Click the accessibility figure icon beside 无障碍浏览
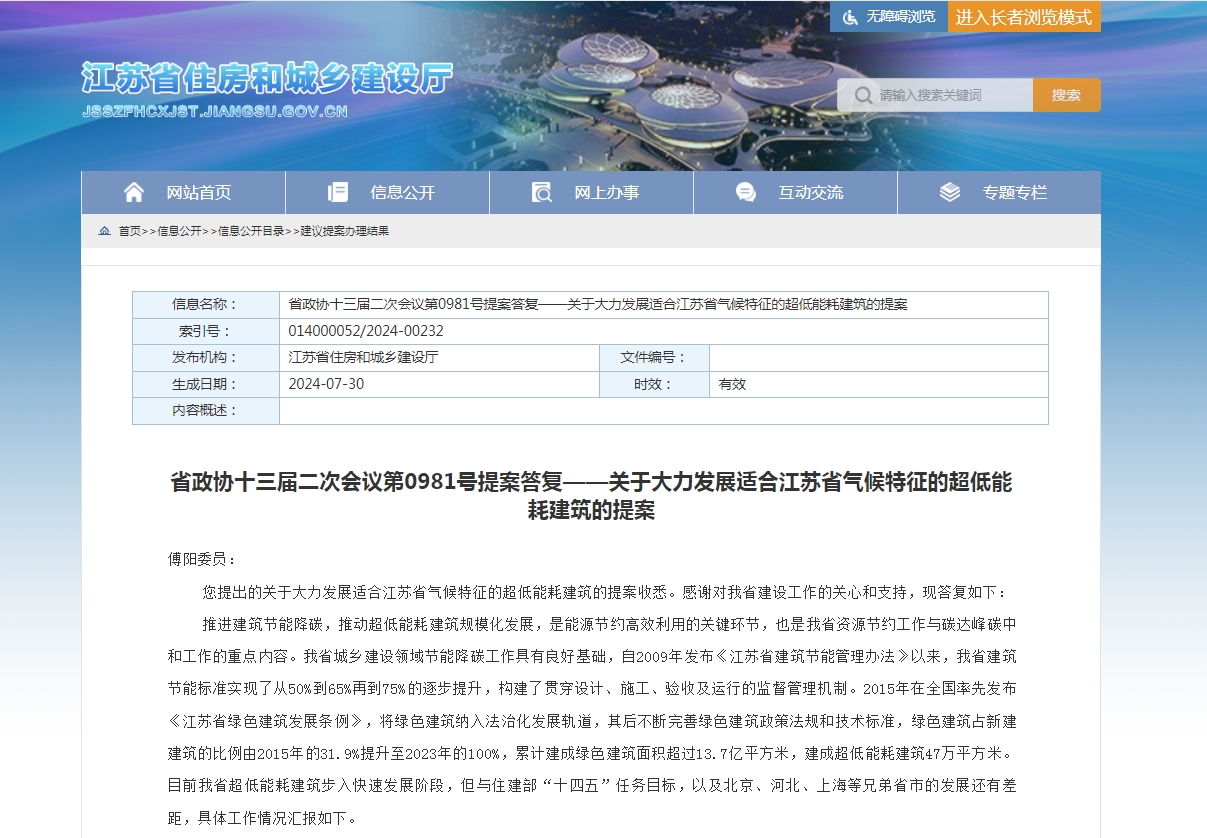This screenshot has width=1207, height=838. point(851,16)
